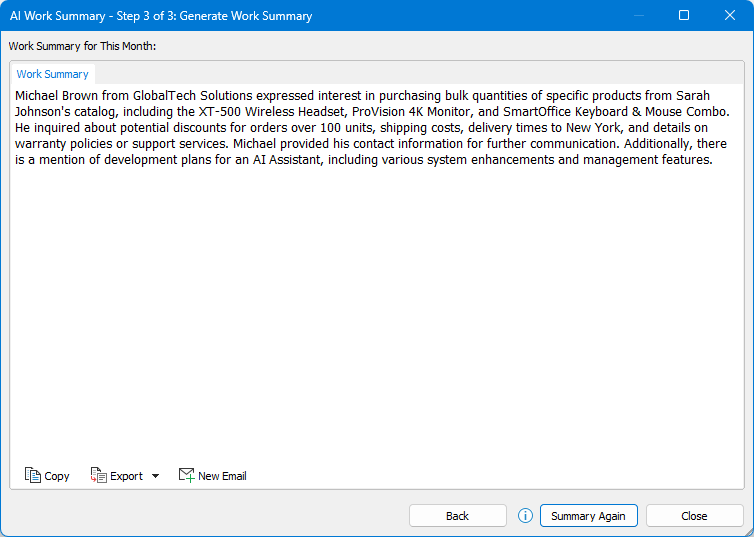This screenshot has width=754, height=537.
Task: Expand the Export dropdown arrow
Action: (155, 476)
